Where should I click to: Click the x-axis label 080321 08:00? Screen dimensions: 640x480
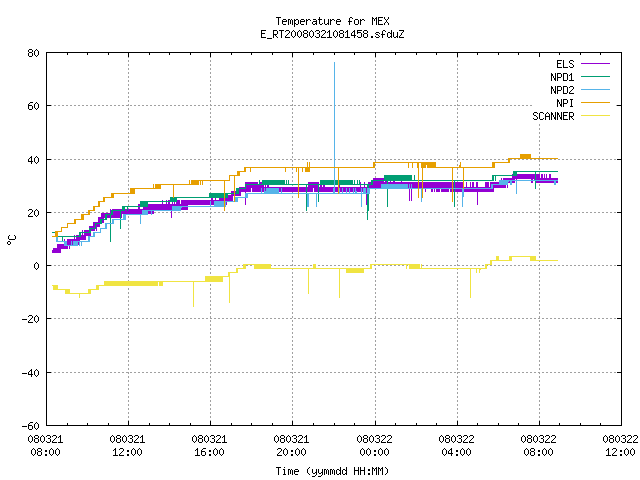click(45, 446)
